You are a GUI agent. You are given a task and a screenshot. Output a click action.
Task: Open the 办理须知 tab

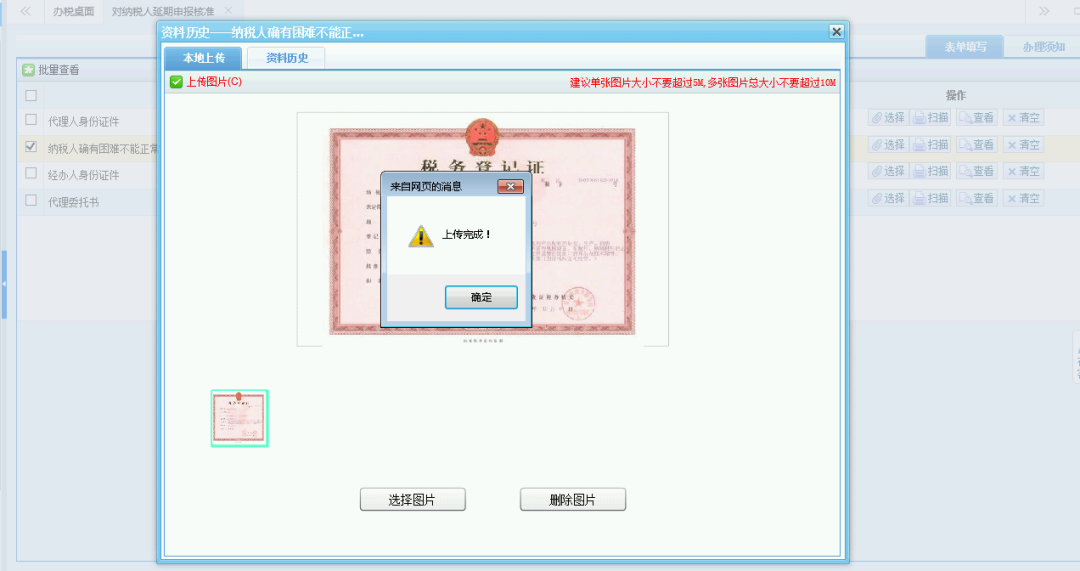coord(1043,47)
